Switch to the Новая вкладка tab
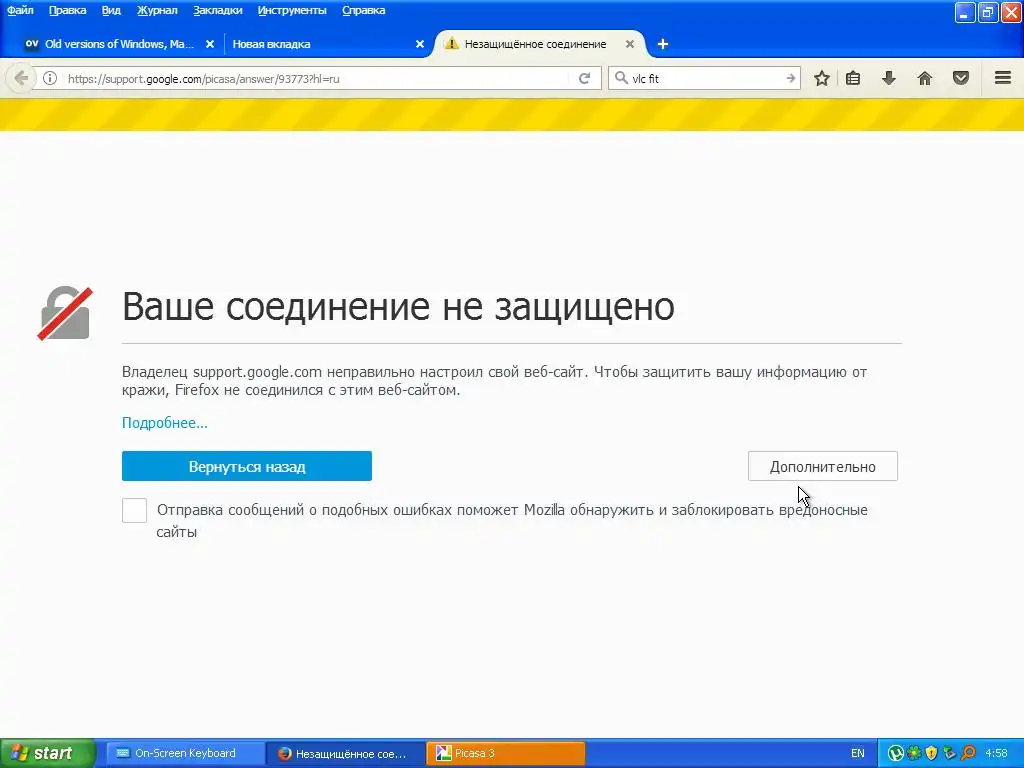The height and width of the screenshot is (768, 1024). point(327,44)
